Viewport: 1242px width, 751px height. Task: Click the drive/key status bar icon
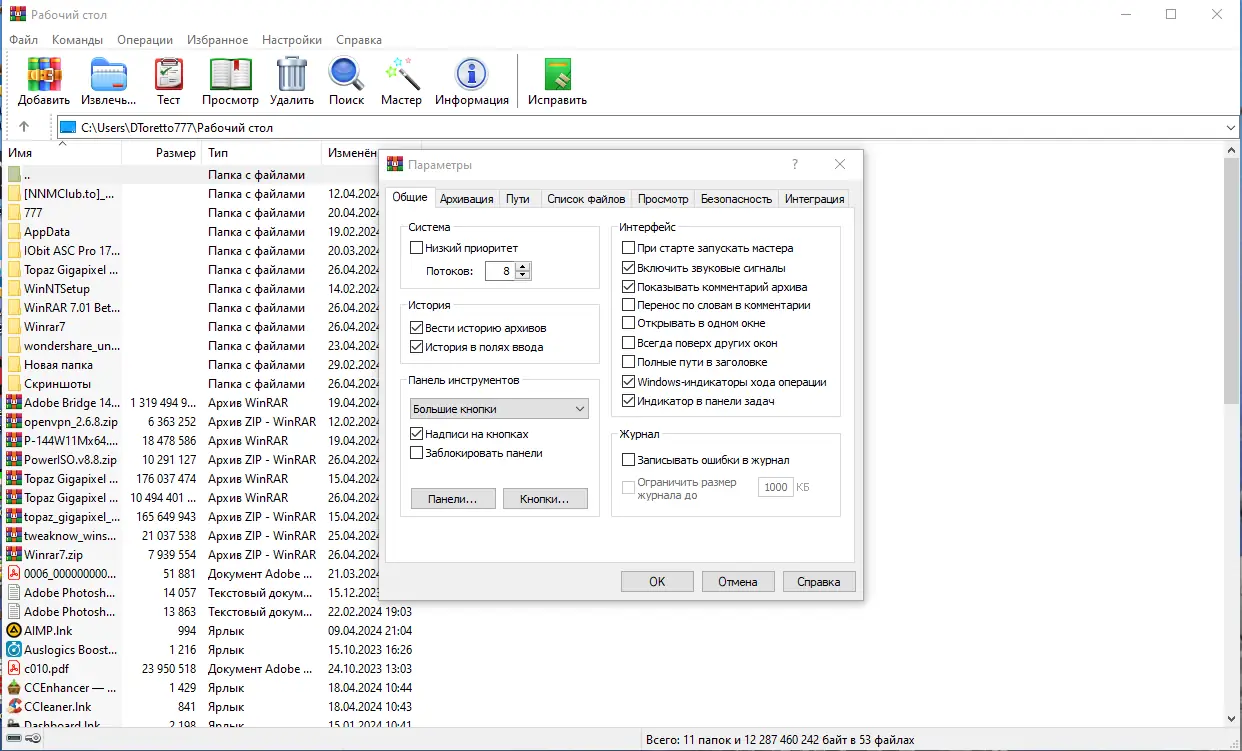[x=23, y=739]
